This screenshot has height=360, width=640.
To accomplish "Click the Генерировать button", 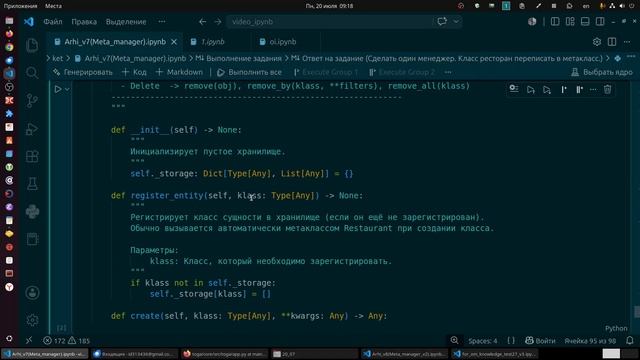I will point(83,72).
